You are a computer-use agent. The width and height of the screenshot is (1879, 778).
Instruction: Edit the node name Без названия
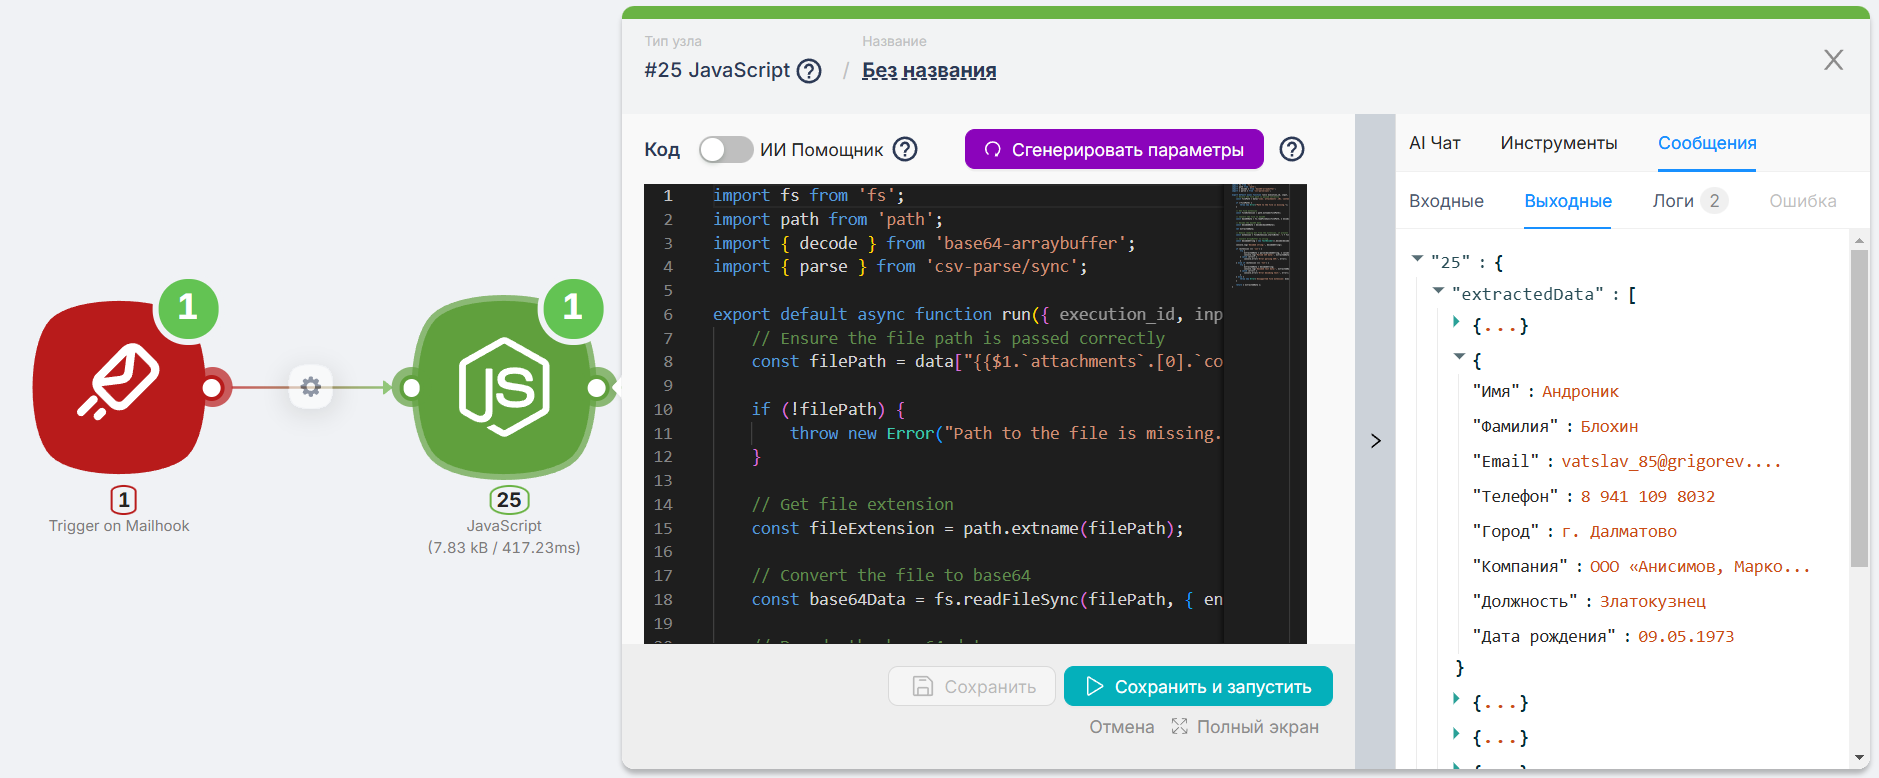point(929,70)
